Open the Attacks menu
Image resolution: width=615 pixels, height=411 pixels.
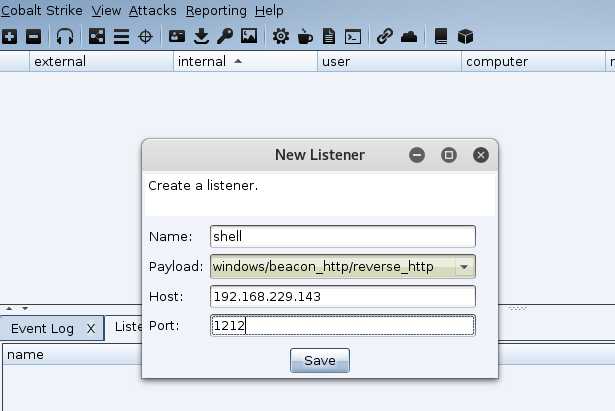153,11
